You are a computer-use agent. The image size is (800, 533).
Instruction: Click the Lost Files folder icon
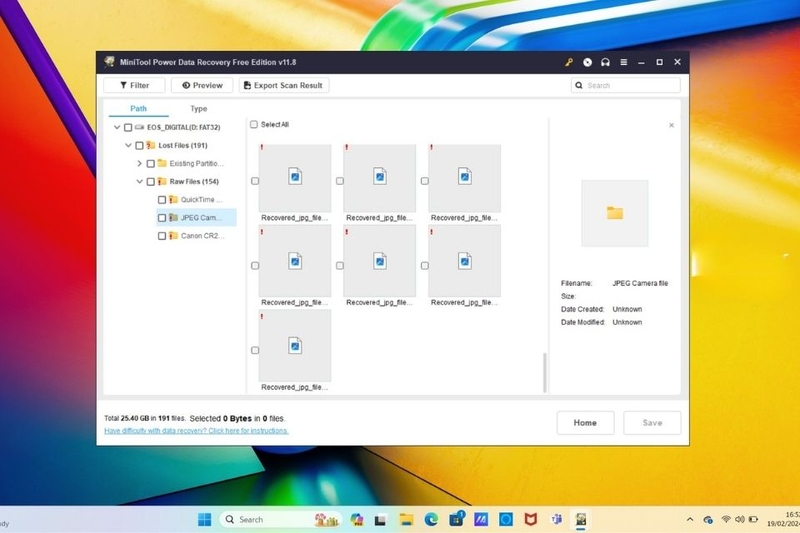pos(151,145)
